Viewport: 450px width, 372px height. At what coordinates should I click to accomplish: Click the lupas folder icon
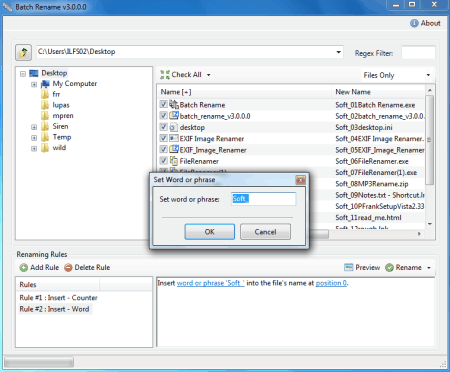coord(45,105)
